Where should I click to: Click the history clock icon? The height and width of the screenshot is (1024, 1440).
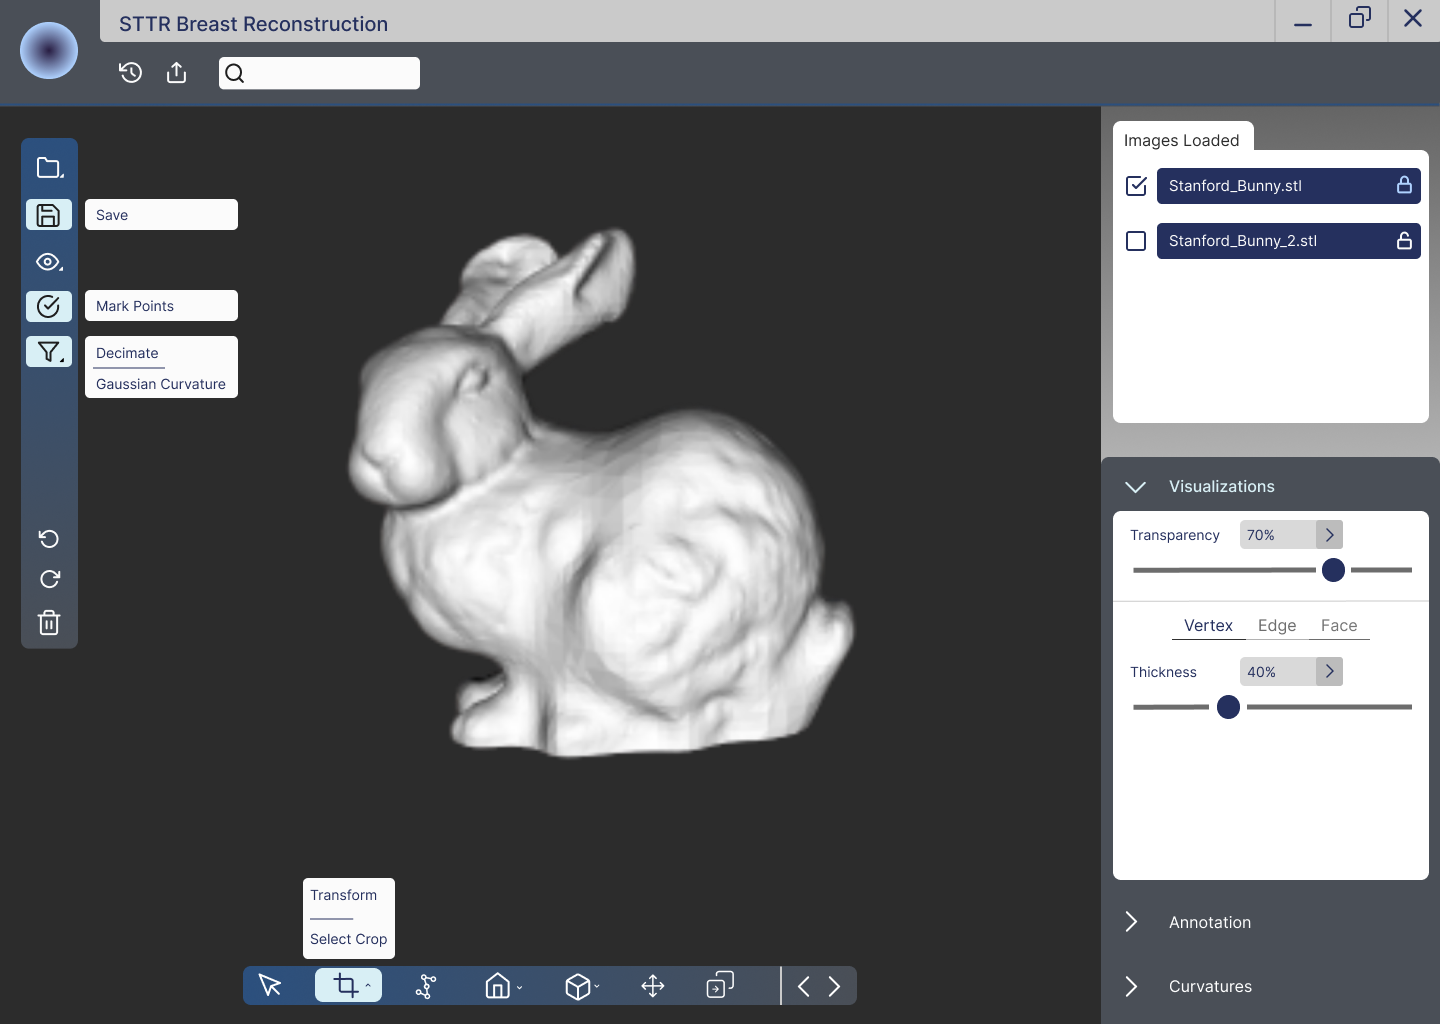tap(130, 72)
